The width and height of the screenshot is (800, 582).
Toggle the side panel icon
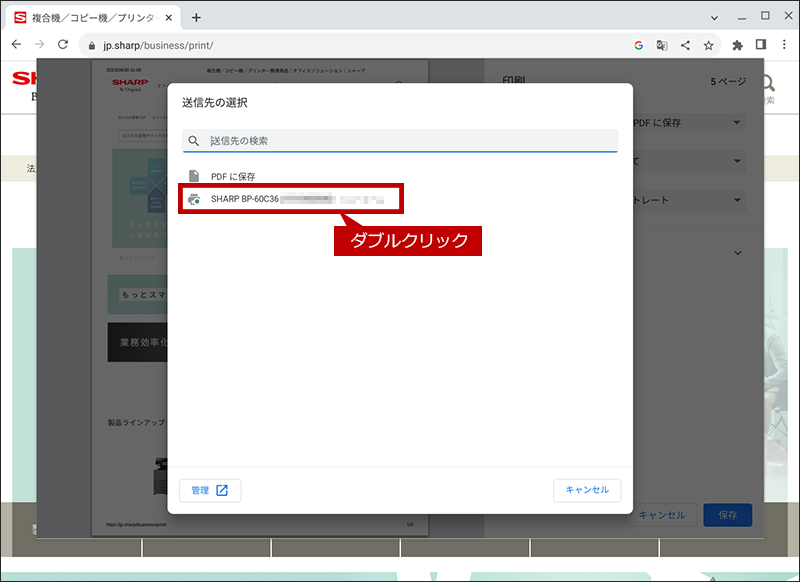[761, 45]
